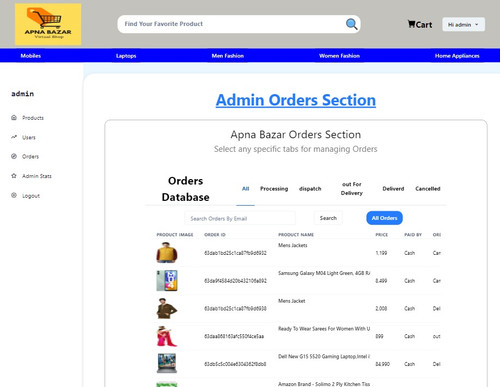Click the Apna Bazar logo
Viewport: 500px width, 387px height.
click(48, 24)
